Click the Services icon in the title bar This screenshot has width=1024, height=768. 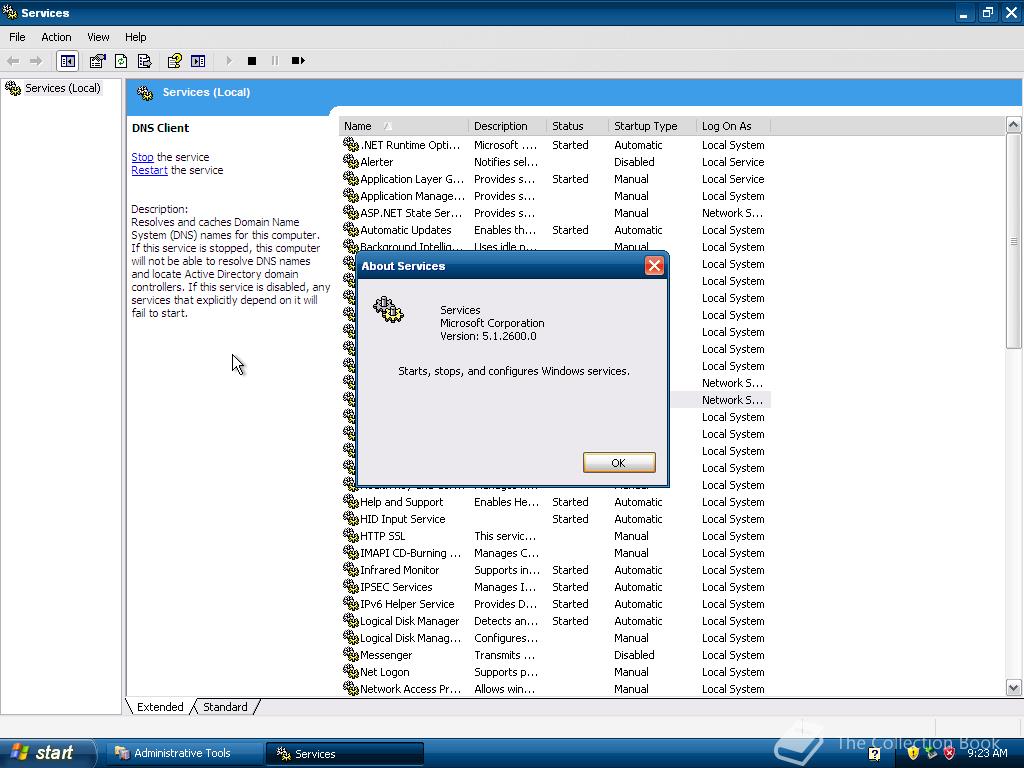(10, 12)
